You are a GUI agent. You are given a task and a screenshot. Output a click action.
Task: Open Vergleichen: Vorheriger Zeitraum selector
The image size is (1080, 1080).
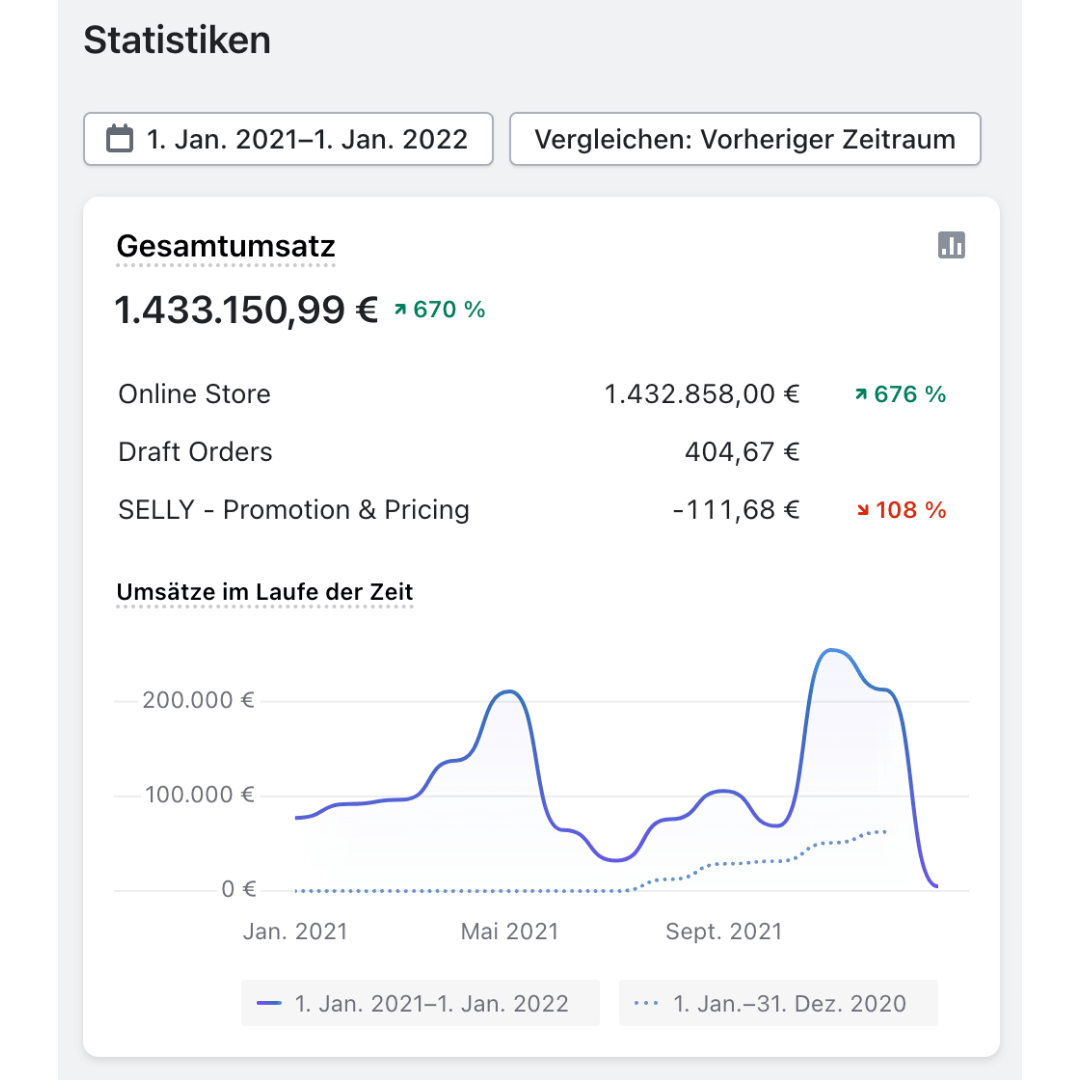point(744,139)
